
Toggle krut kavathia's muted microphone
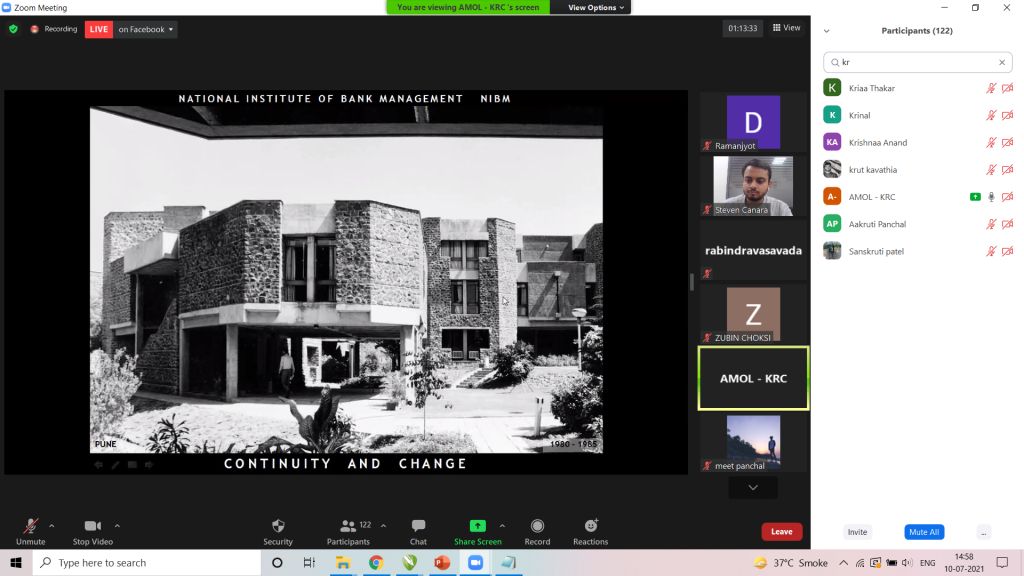pos(991,169)
